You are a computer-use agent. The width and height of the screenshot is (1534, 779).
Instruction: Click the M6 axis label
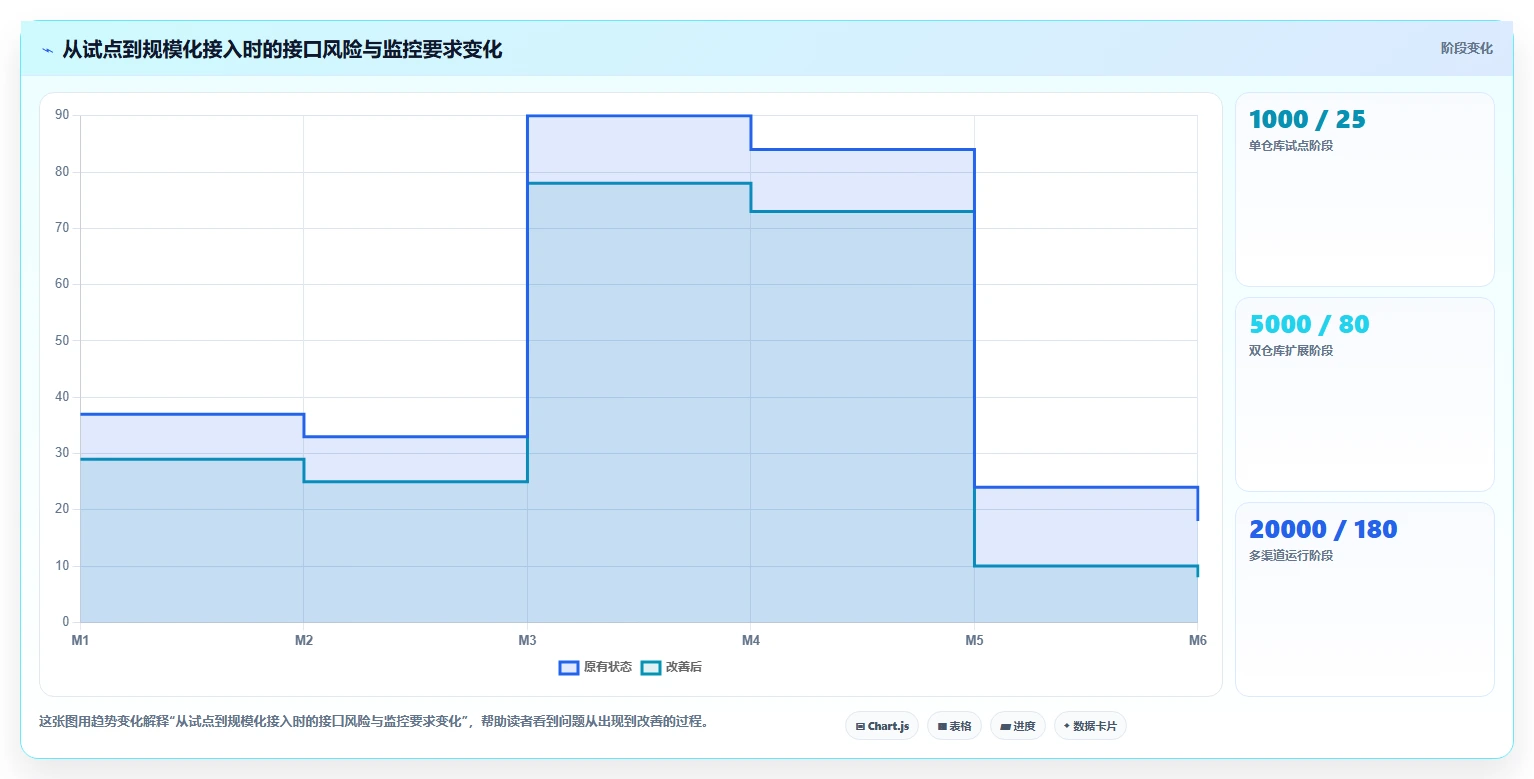1197,640
